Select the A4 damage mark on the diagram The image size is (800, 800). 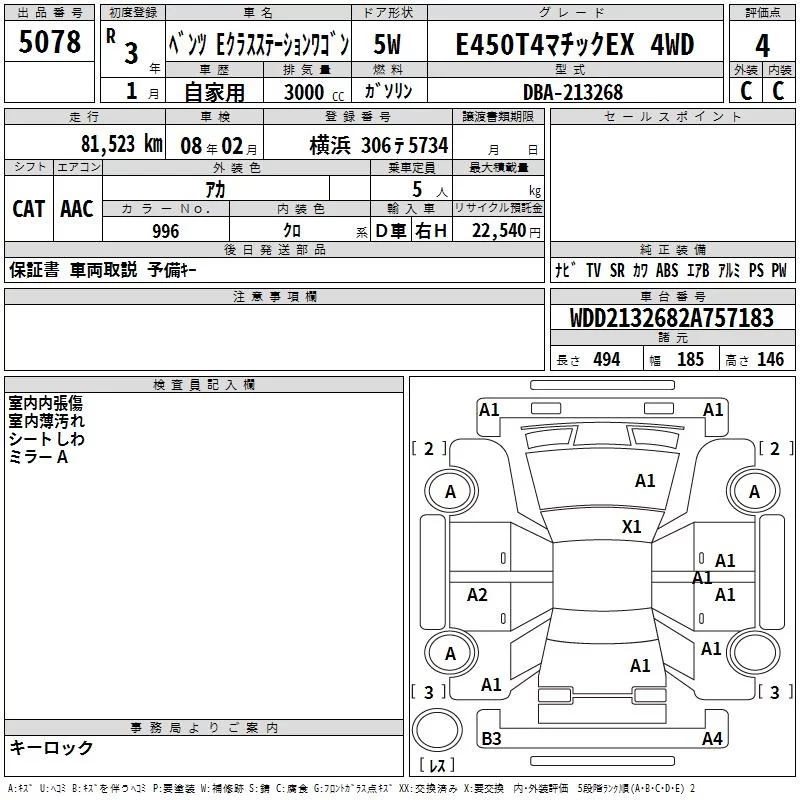711,739
